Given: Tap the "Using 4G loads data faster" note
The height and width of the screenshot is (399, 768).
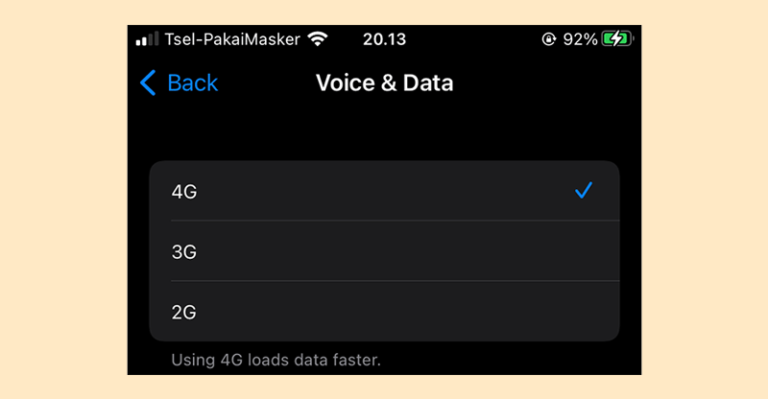Looking at the screenshot, I should click(276, 360).
